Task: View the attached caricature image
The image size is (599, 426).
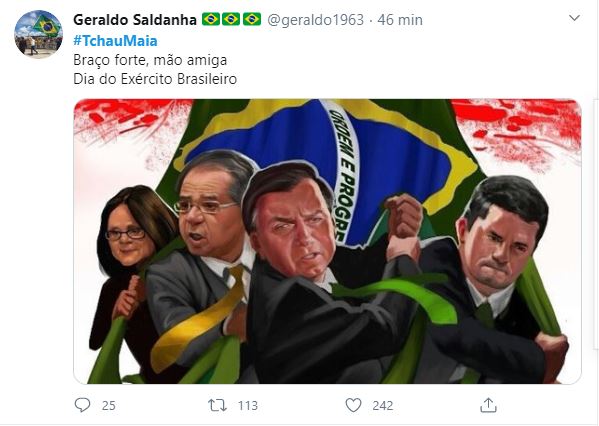Action: [x=327, y=241]
